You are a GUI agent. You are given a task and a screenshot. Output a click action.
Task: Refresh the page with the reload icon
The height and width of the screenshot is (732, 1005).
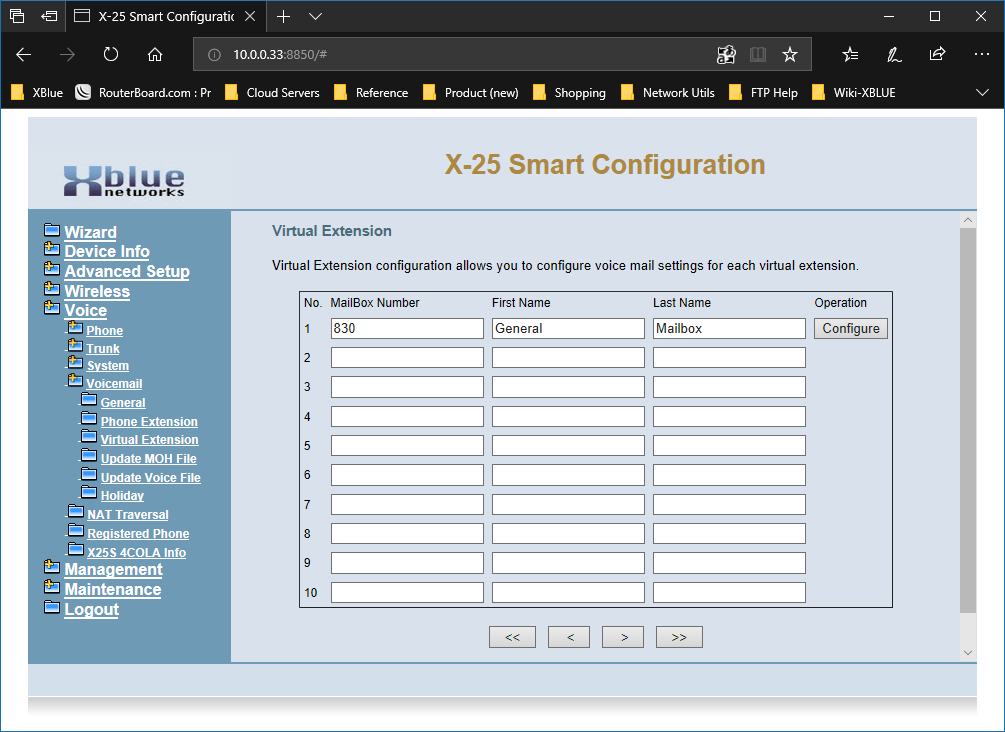pos(110,55)
